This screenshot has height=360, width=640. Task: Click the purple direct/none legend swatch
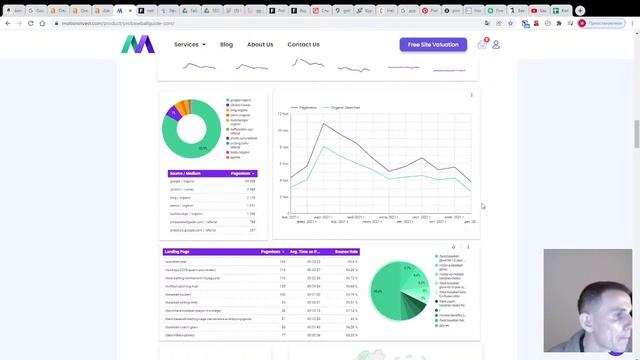[228, 105]
